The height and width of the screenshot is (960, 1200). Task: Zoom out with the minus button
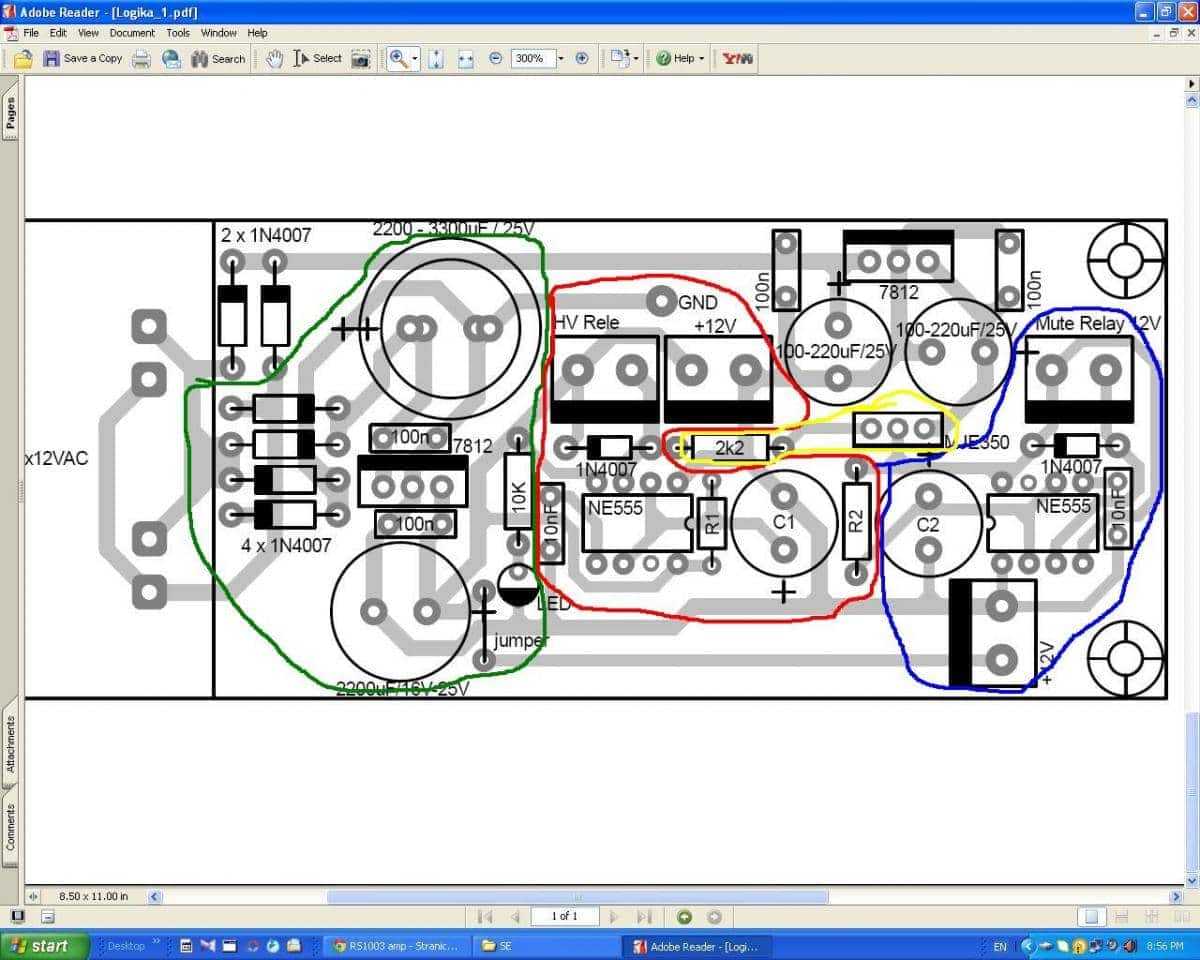click(x=495, y=59)
